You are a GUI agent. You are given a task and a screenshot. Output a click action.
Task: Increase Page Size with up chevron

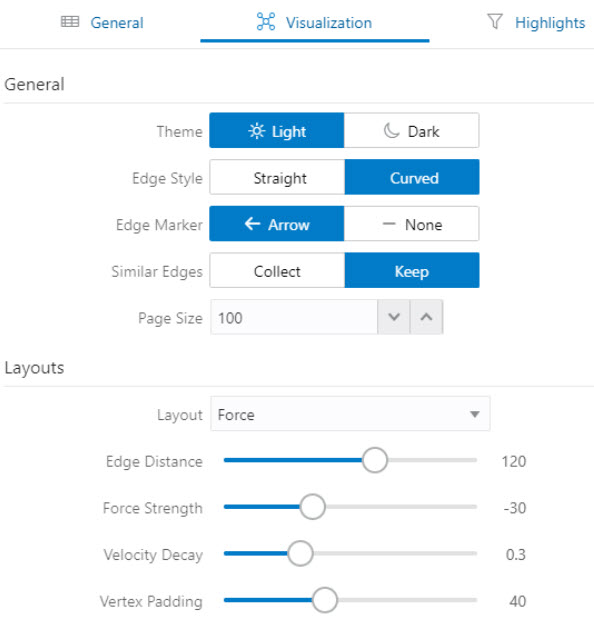pos(426,317)
